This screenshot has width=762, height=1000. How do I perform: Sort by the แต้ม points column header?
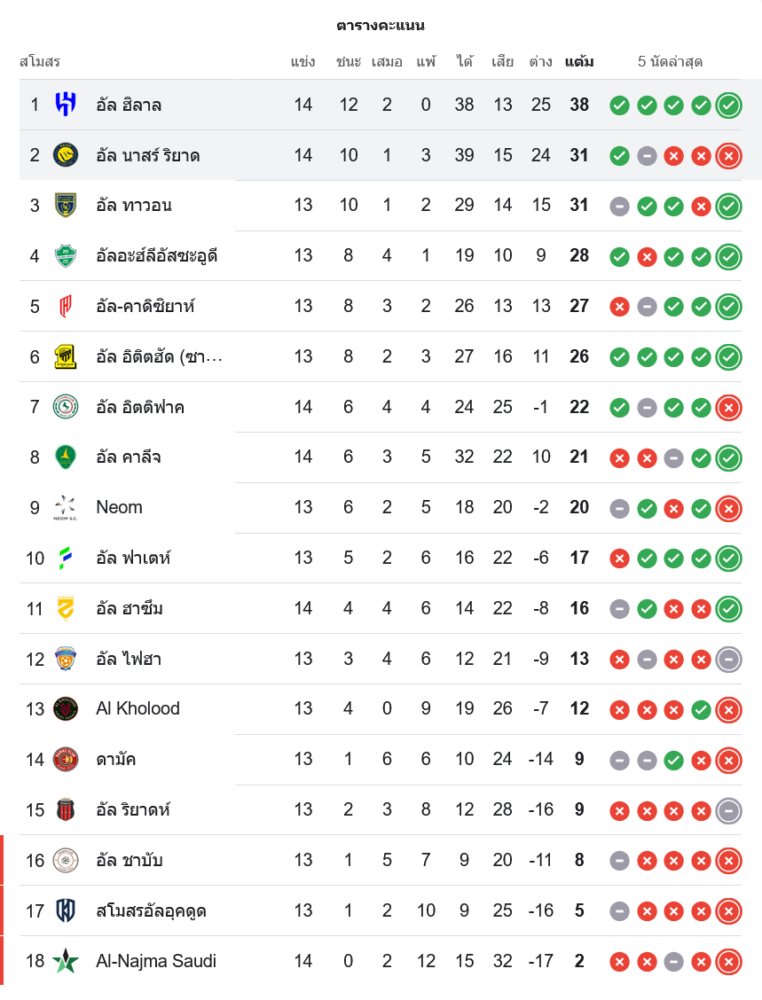click(579, 62)
